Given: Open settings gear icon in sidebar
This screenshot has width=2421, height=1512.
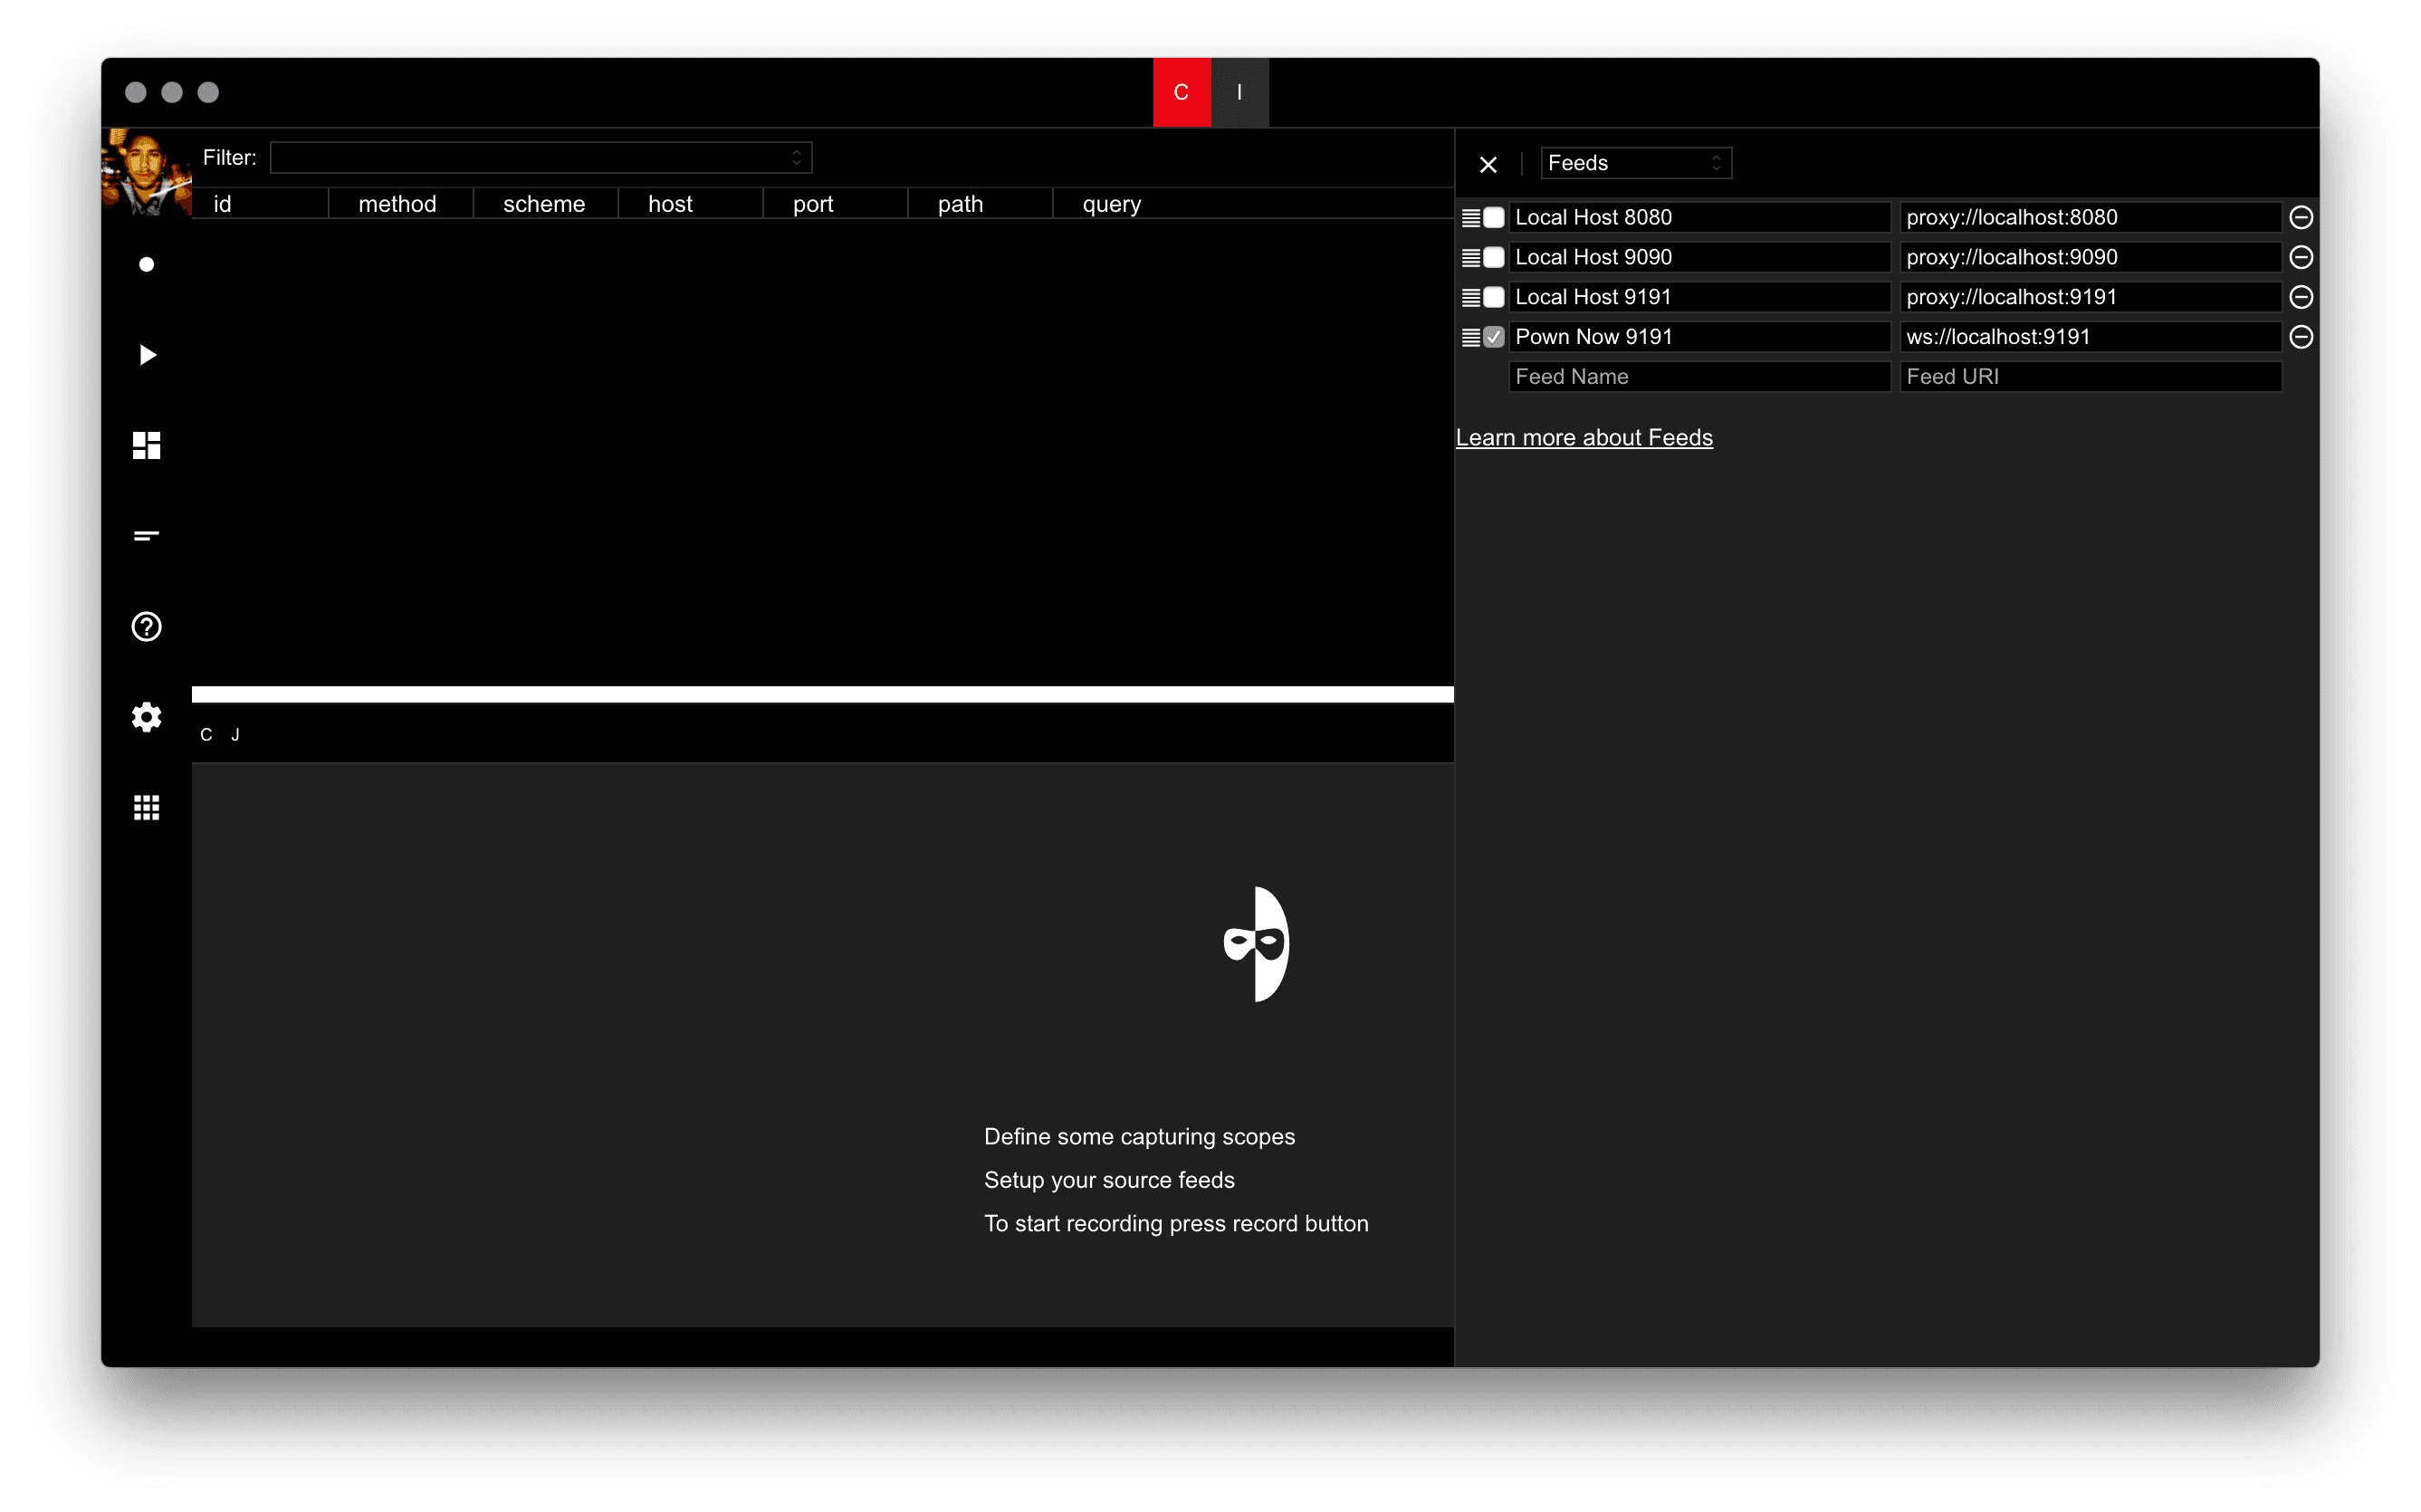Looking at the screenshot, I should click(x=147, y=717).
